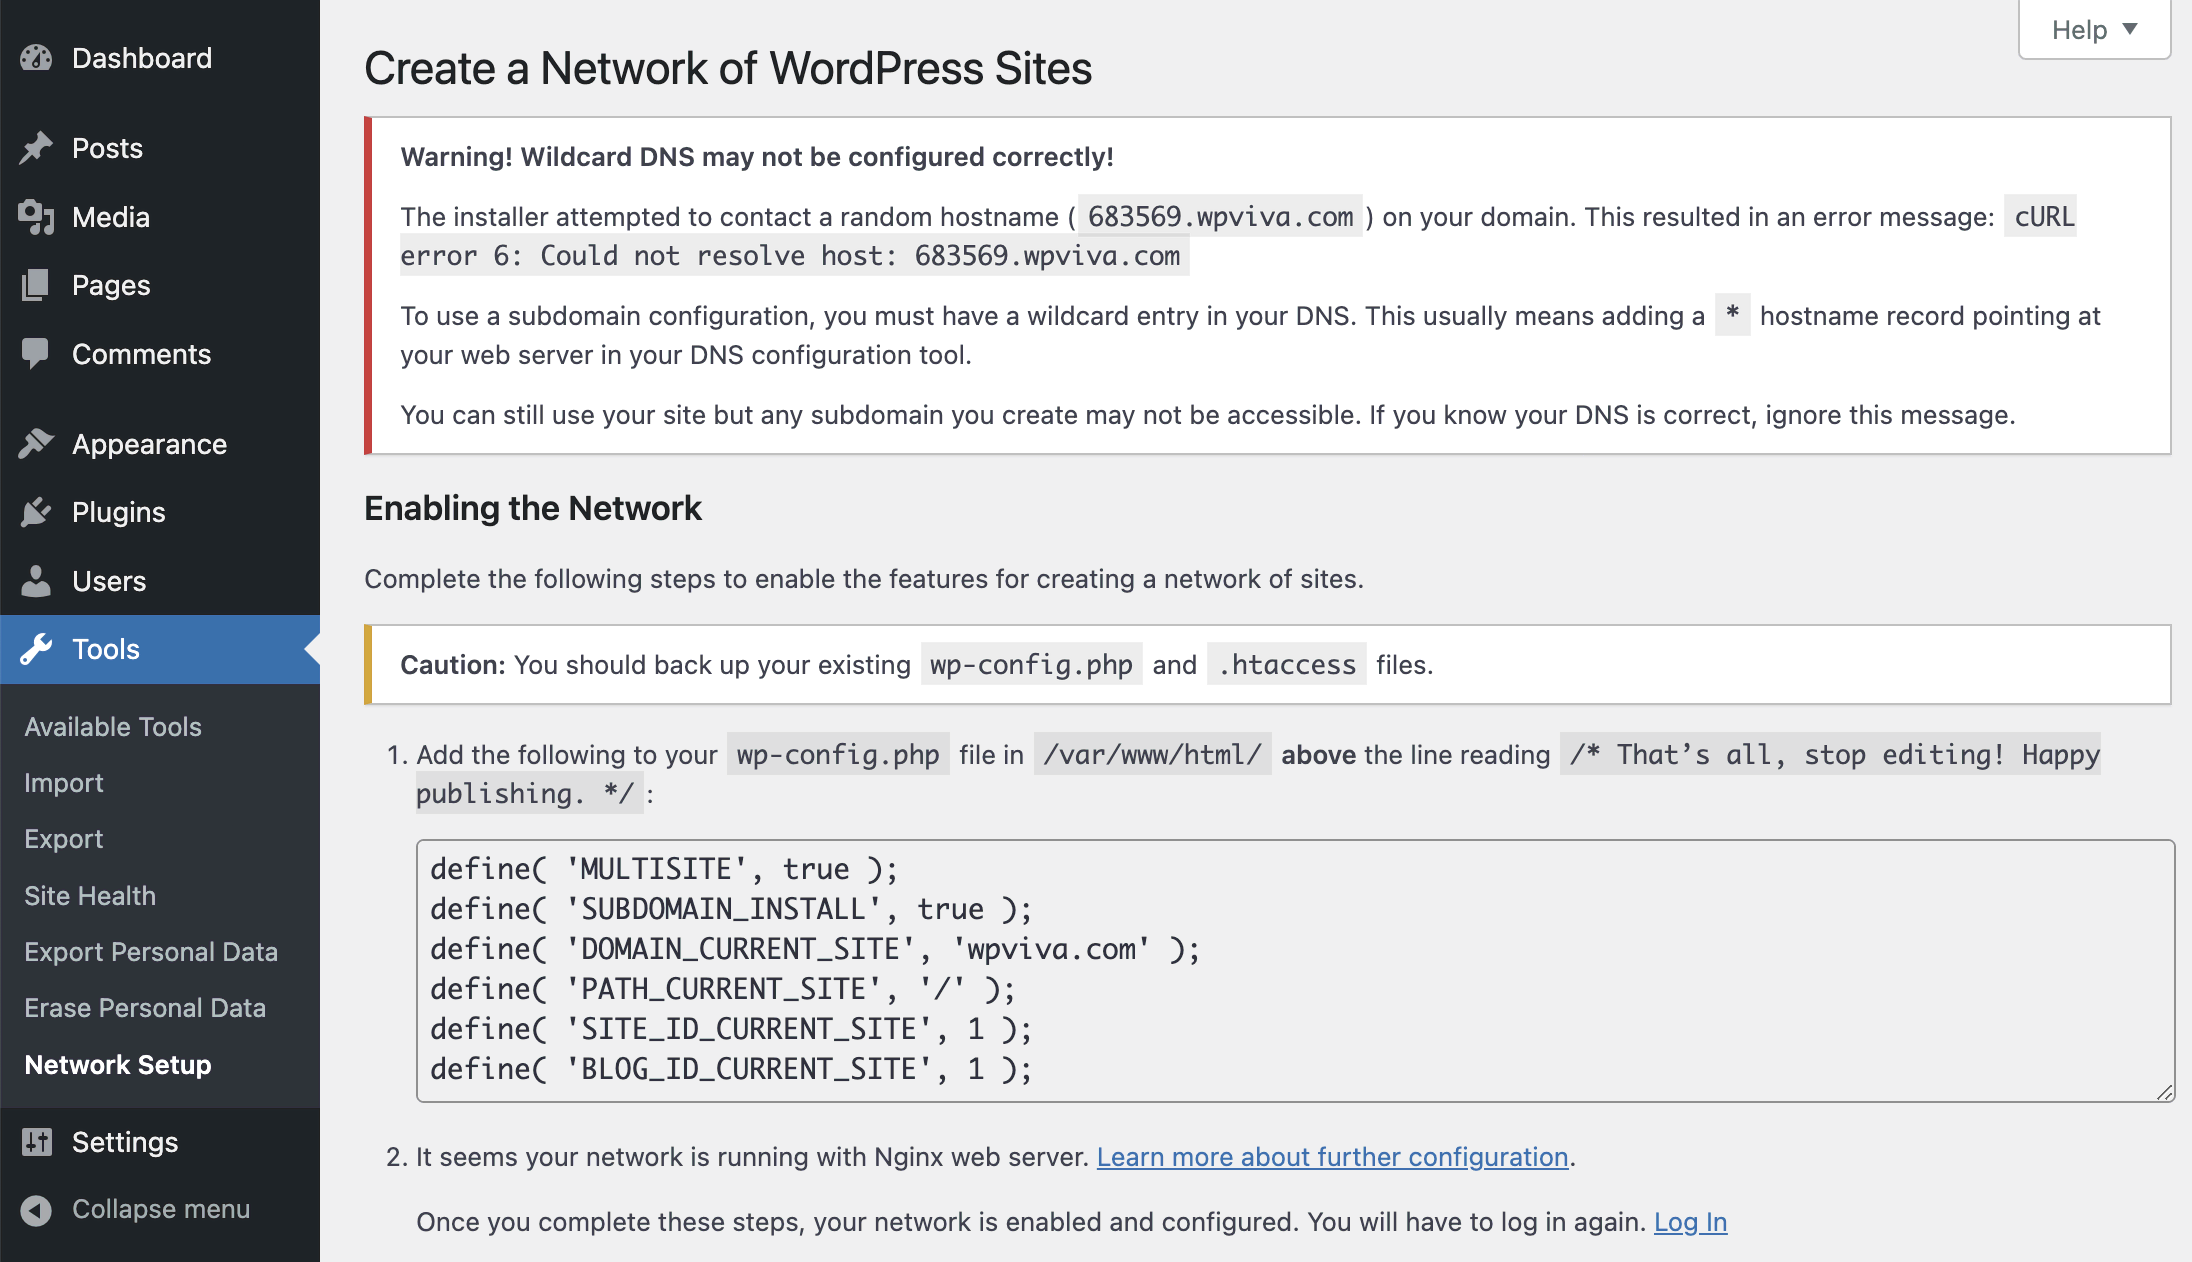The image size is (2192, 1262).
Task: Click the Pages icon in sidebar
Action: coord(36,283)
